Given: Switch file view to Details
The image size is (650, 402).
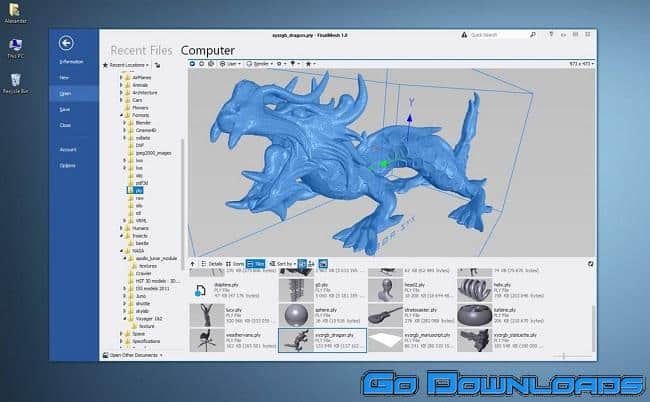Looking at the screenshot, I should coord(212,263).
